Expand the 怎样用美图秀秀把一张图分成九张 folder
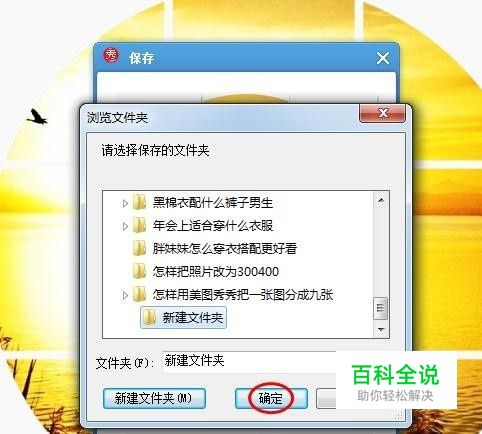Screen dimensions: 482x434 coord(125,295)
